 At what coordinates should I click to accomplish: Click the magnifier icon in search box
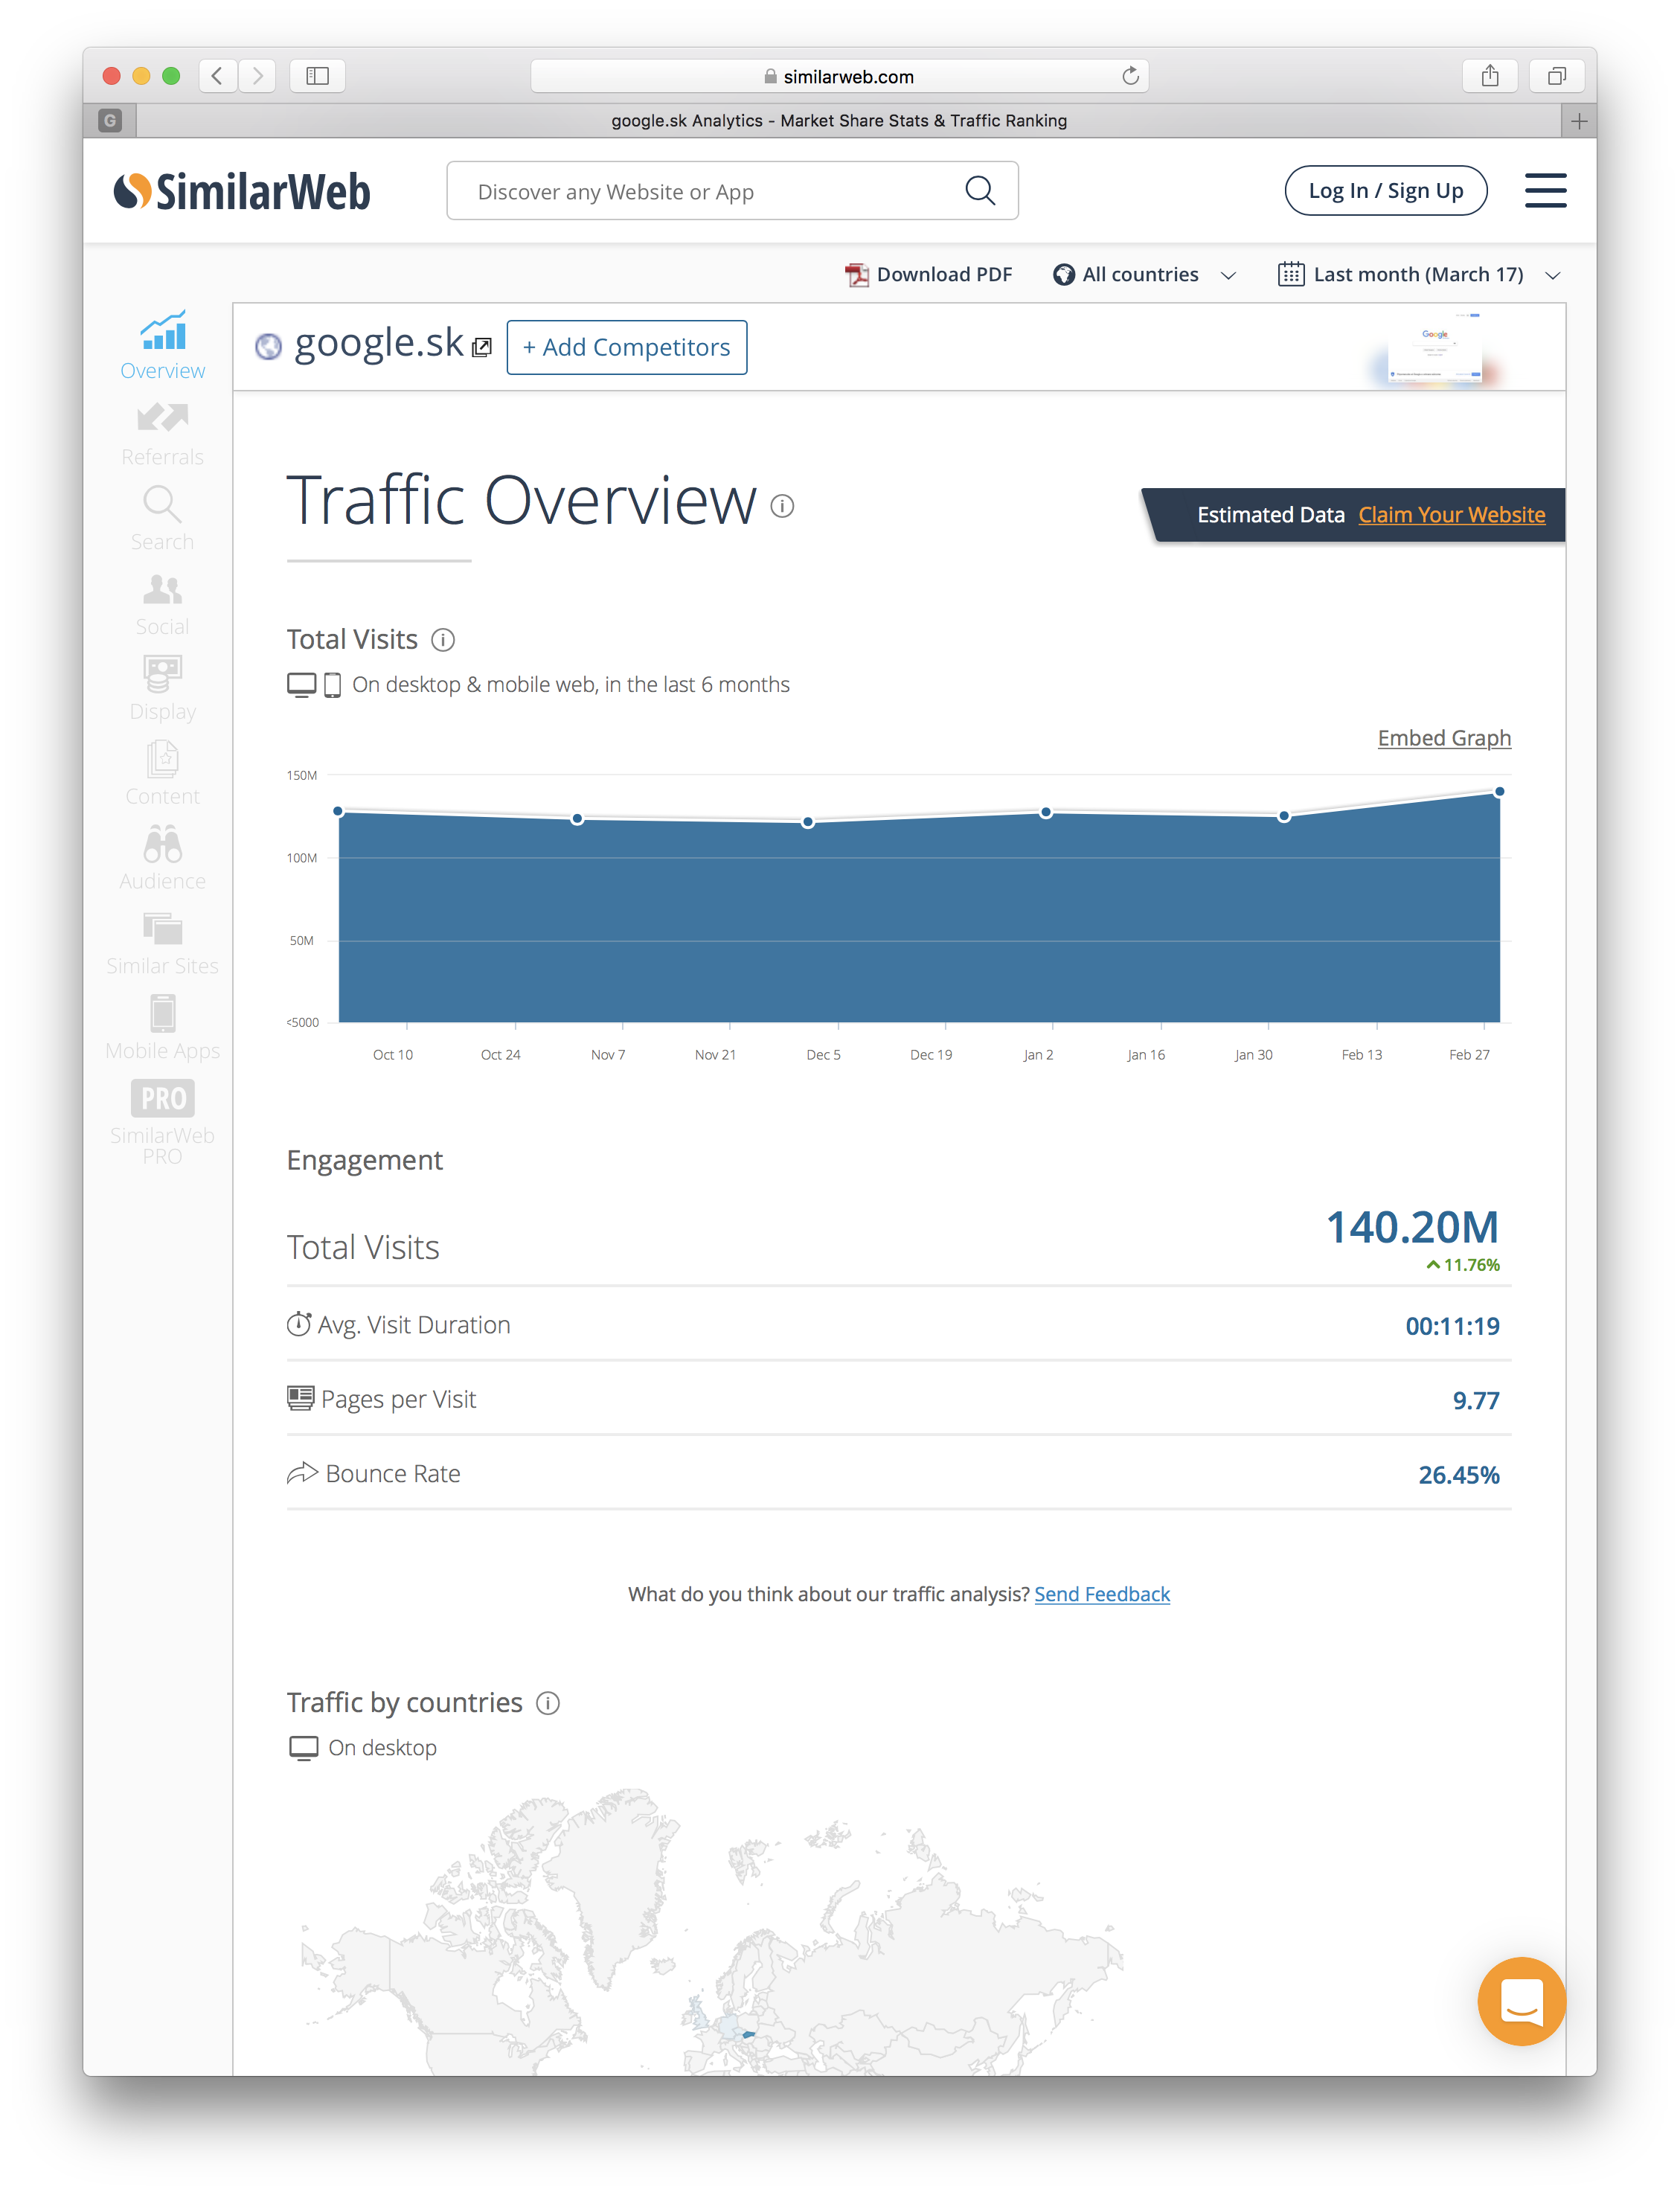click(979, 190)
